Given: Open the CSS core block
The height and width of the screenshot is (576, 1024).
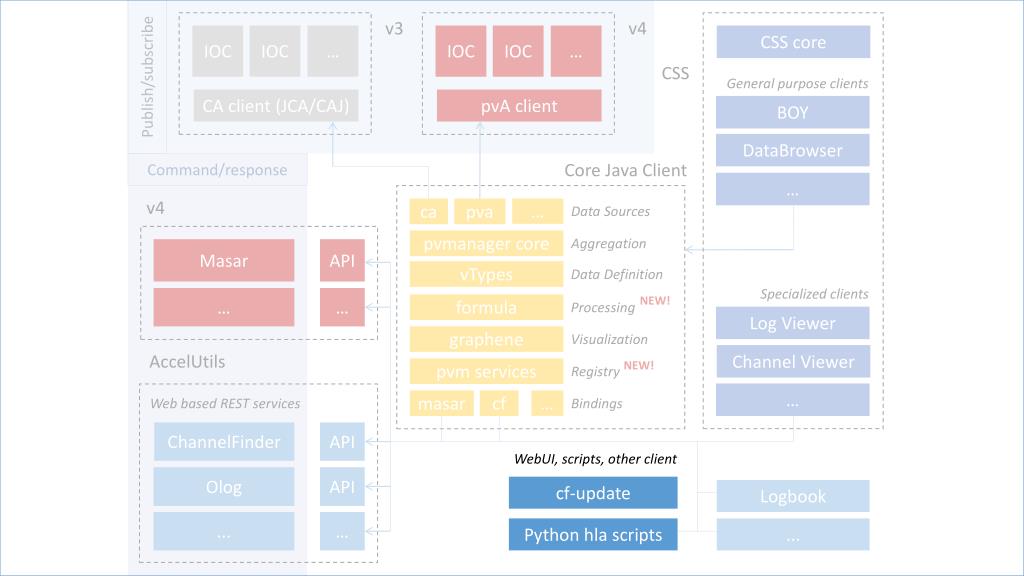Looking at the screenshot, I should click(793, 42).
